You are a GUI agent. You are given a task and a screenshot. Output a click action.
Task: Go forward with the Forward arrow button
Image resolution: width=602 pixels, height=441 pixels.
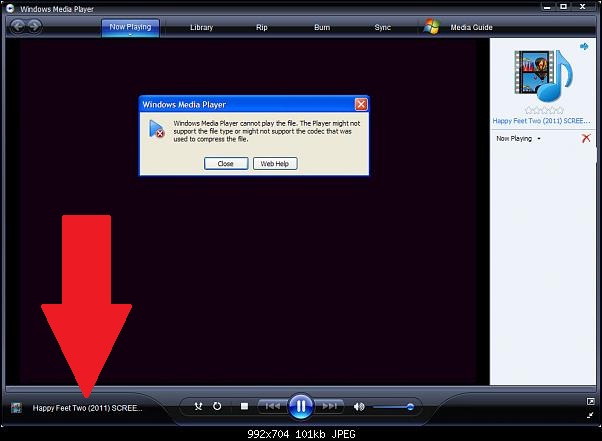[35, 26]
